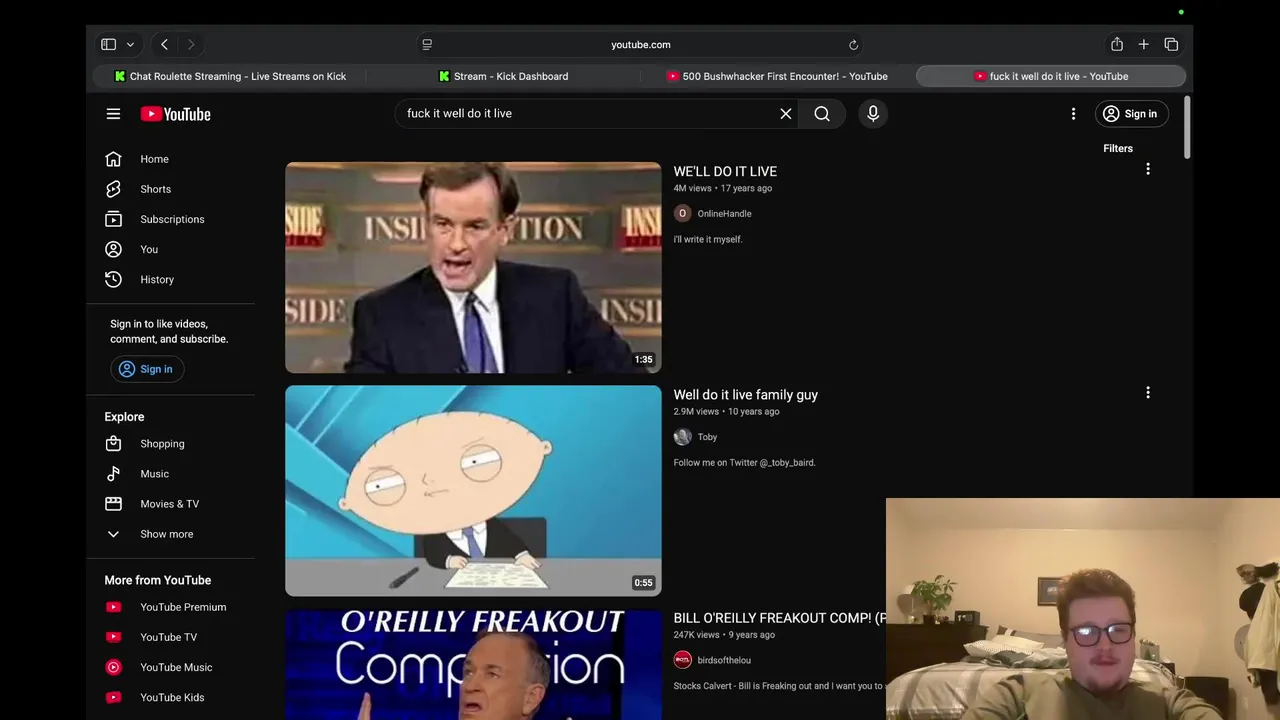
Task: Open WE'LL DO IT LIVE video thumbnail
Action: pyautogui.click(x=473, y=267)
